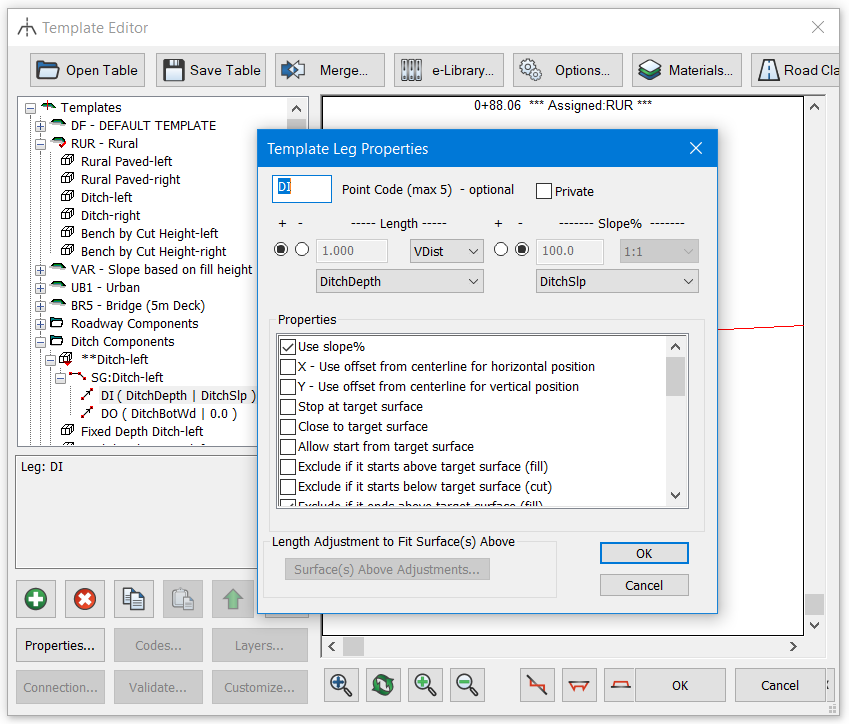This screenshot has width=849, height=724.
Task: Close the Template Leg Properties dialog
Action: click(x=696, y=148)
